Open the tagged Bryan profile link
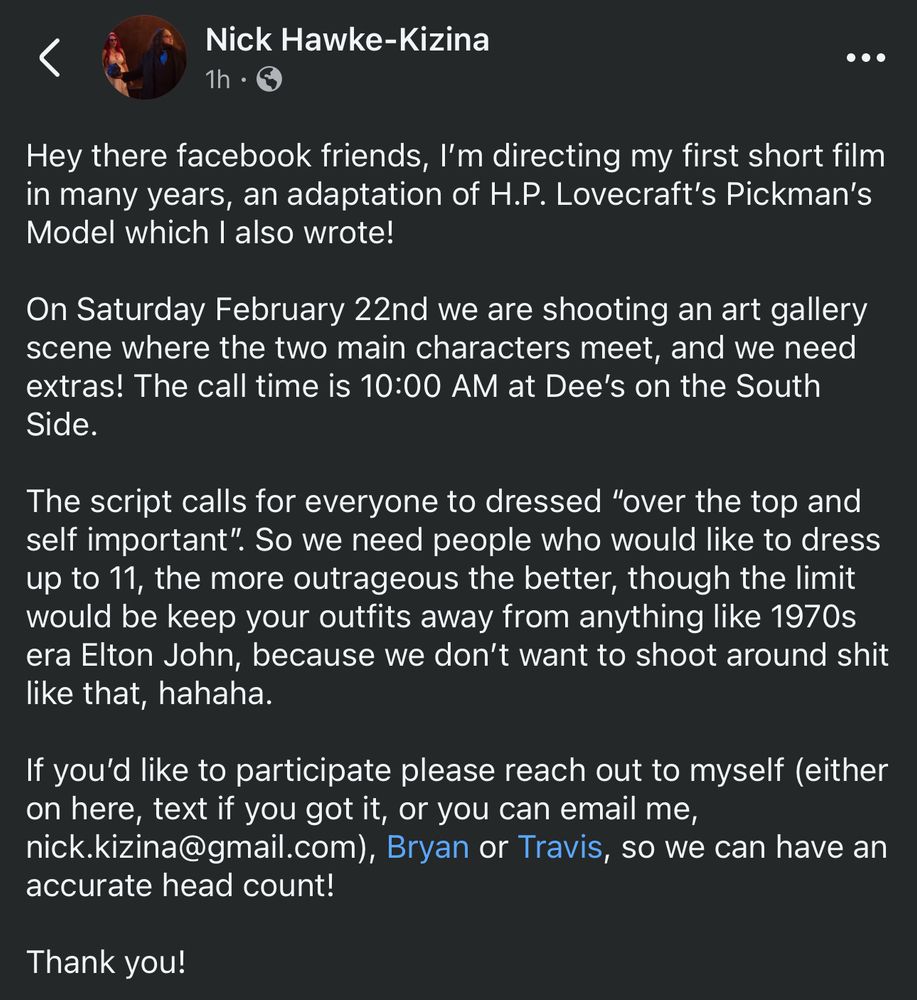Image resolution: width=917 pixels, height=1000 pixels. (x=428, y=847)
